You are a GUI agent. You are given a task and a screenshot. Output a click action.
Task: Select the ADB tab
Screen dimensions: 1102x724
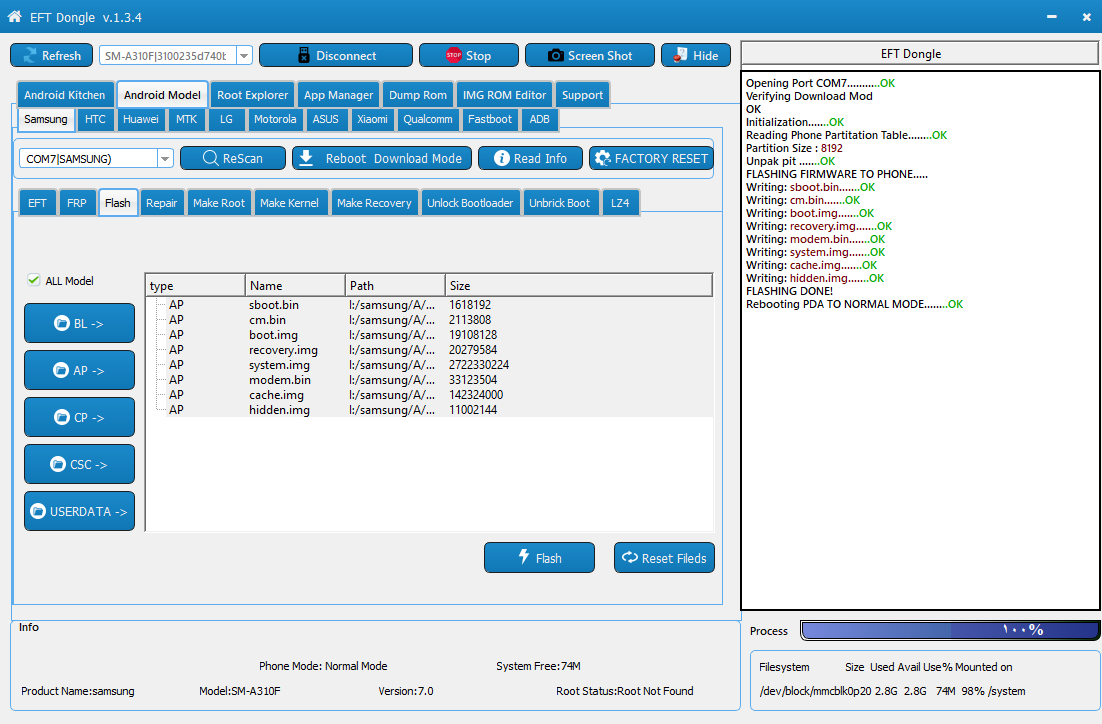click(539, 119)
